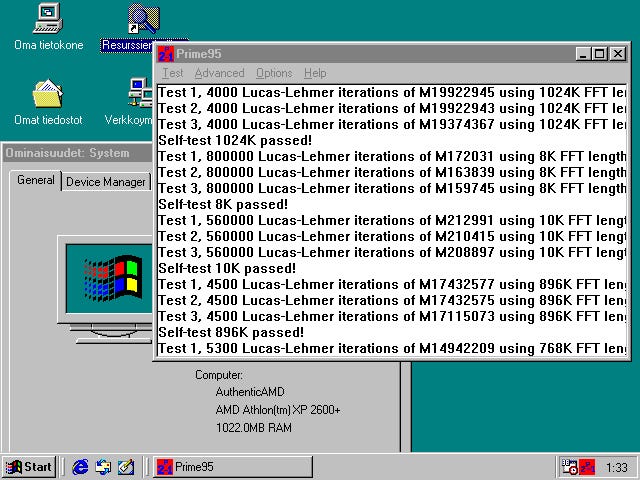Image resolution: width=640 pixels, height=480 pixels.
Task: Open the Test menu in Prime95
Action: click(x=173, y=73)
